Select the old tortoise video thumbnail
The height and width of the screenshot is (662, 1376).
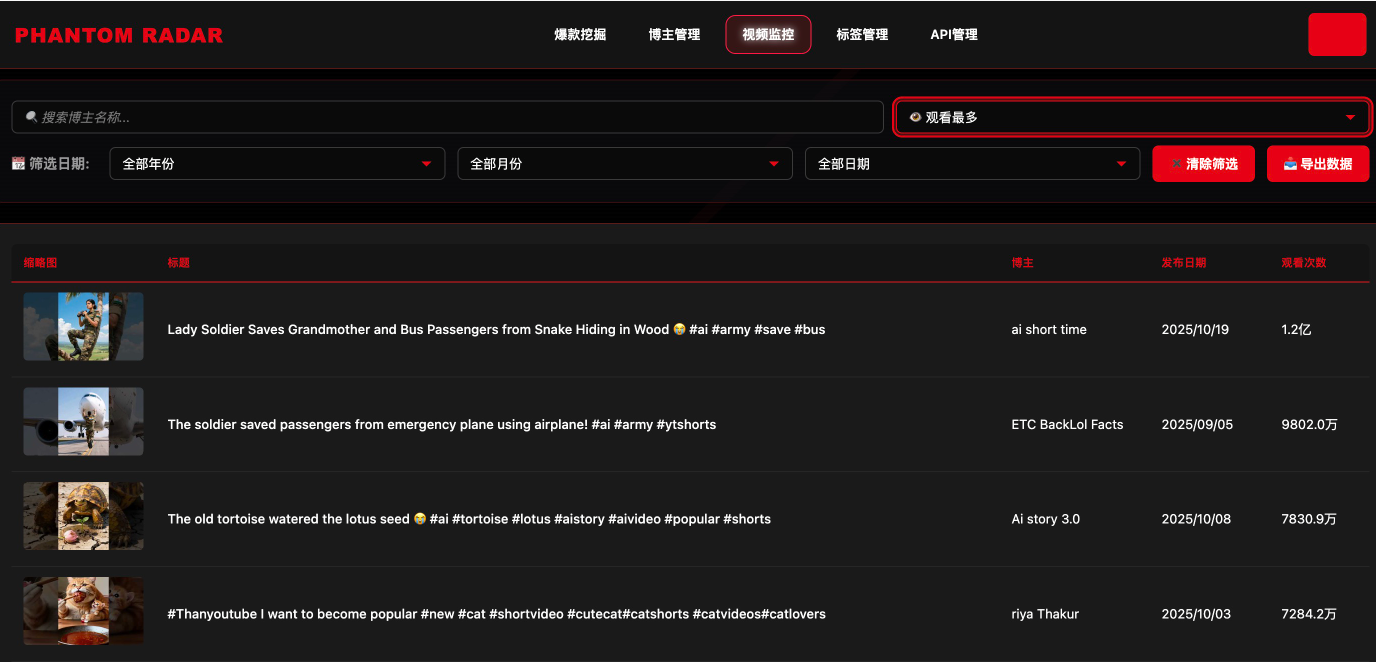(83, 516)
